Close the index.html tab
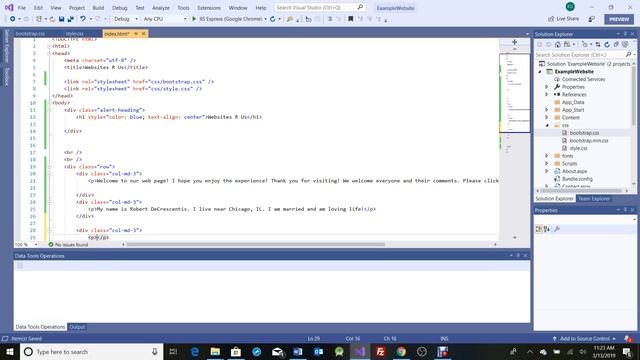640x360 pixels. [x=144, y=33]
